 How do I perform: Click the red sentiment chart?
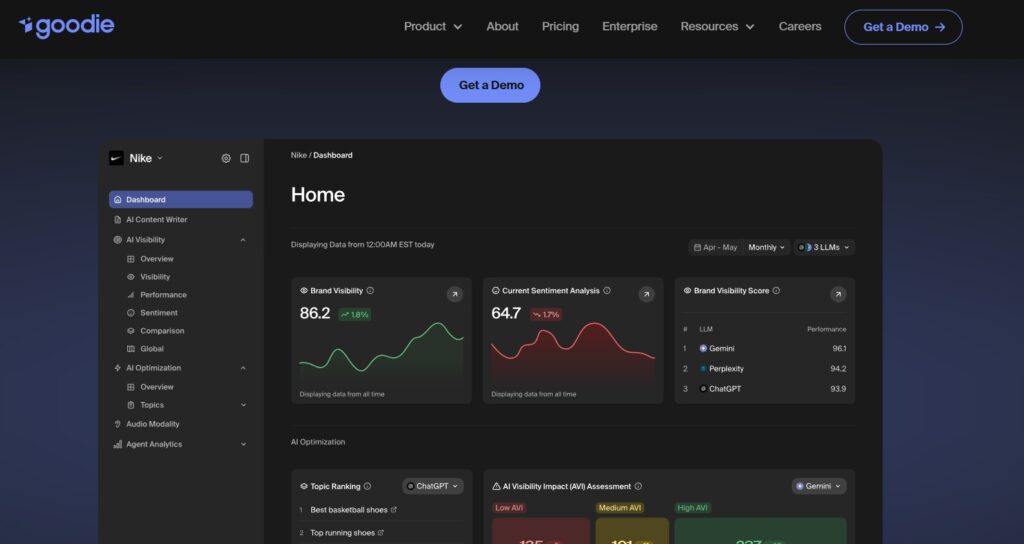click(573, 351)
